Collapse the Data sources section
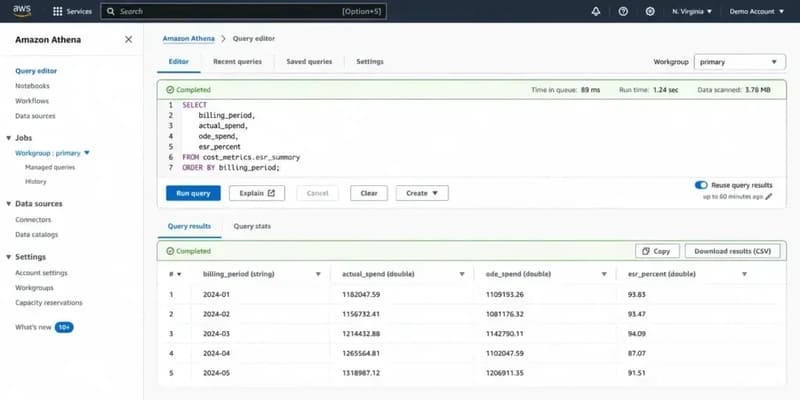800x400 pixels. (9, 204)
